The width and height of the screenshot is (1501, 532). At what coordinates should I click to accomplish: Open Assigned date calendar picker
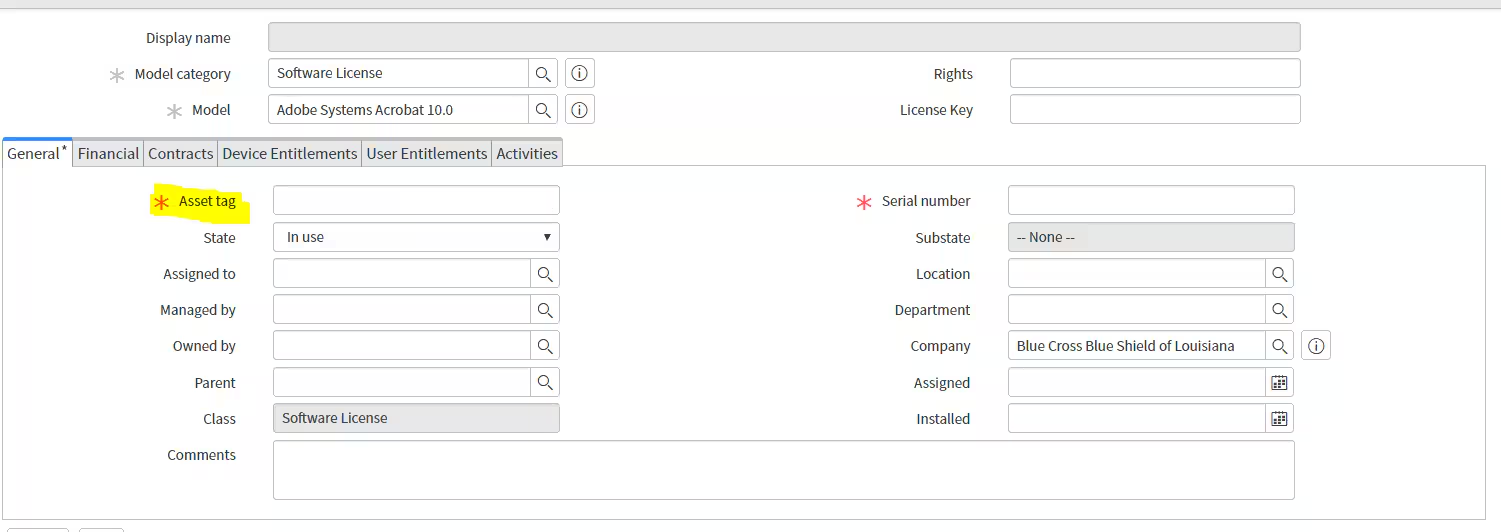1280,382
